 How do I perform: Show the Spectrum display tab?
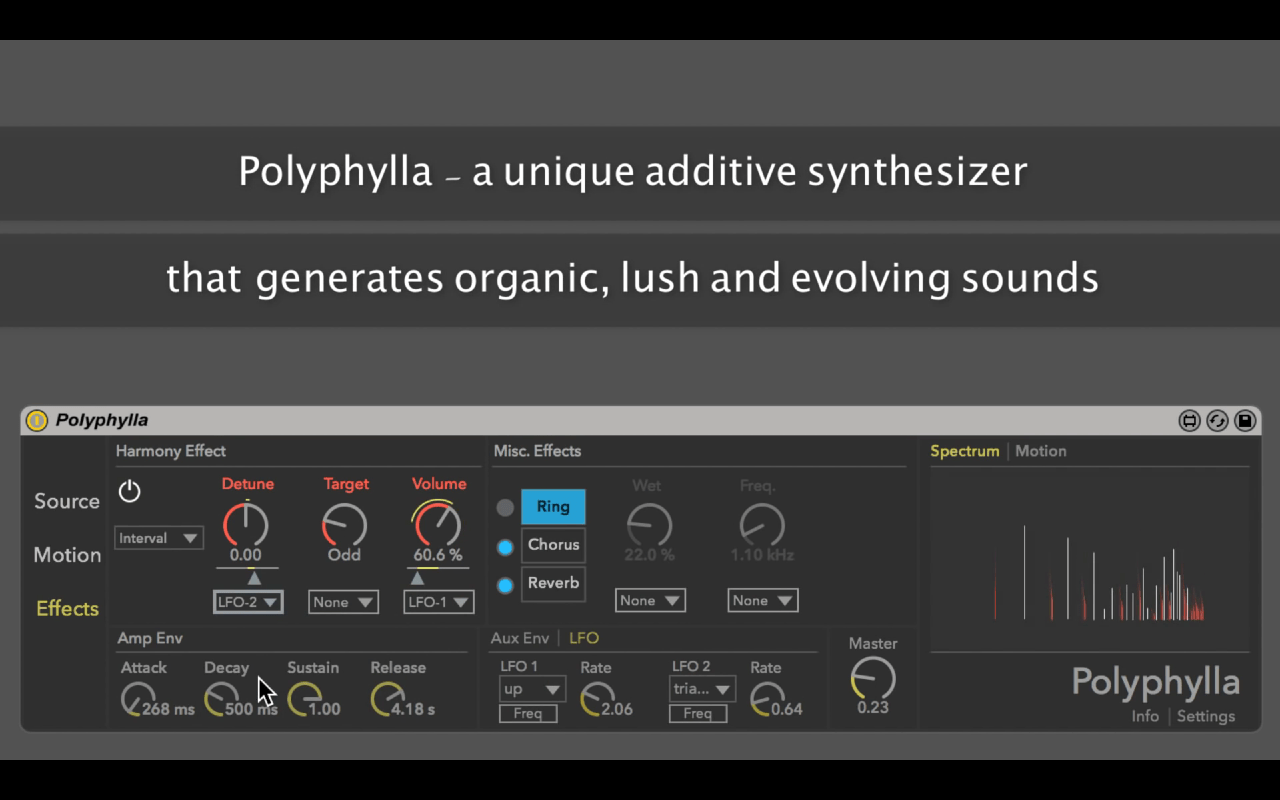click(x=965, y=451)
